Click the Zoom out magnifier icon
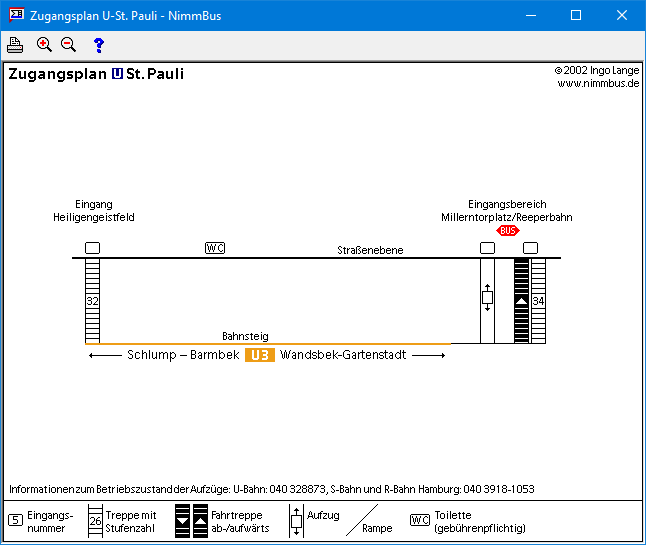The width and height of the screenshot is (646, 545). point(68,44)
